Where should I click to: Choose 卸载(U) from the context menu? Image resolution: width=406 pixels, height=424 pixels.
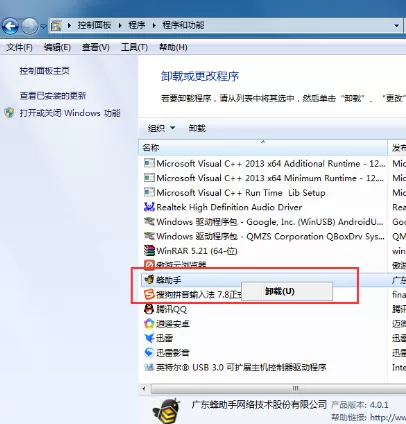pos(287,292)
